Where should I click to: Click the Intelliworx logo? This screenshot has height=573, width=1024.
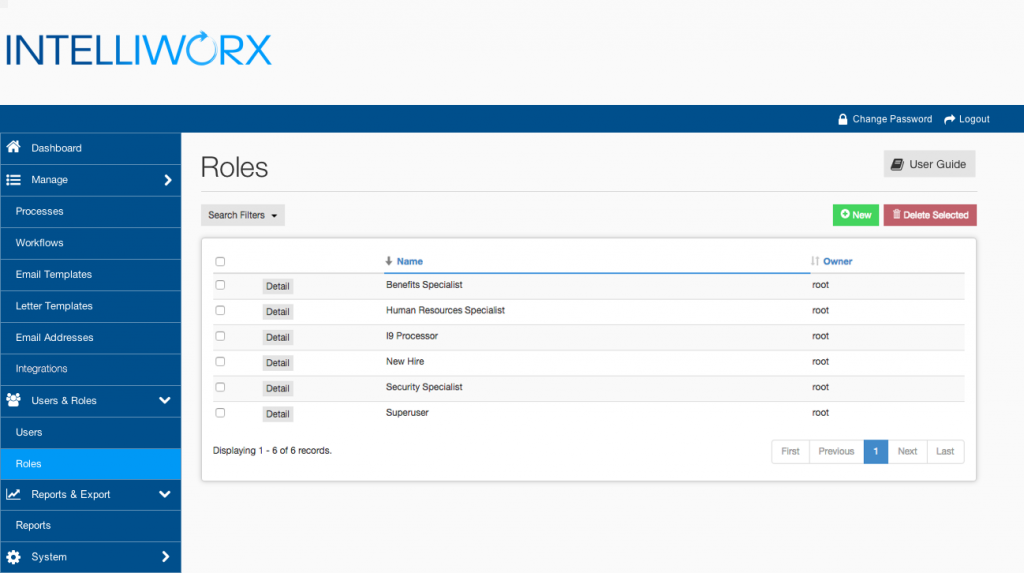click(x=138, y=50)
